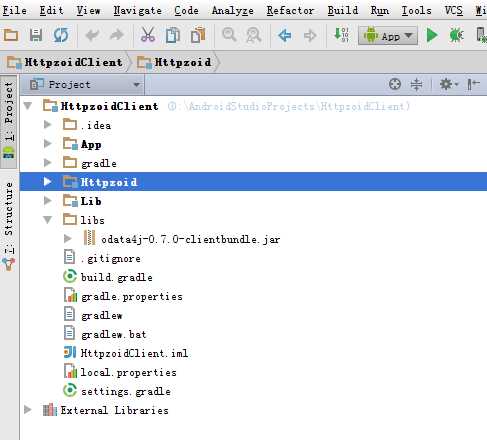
Task: Start debugging with the bug icon
Action: click(456, 35)
